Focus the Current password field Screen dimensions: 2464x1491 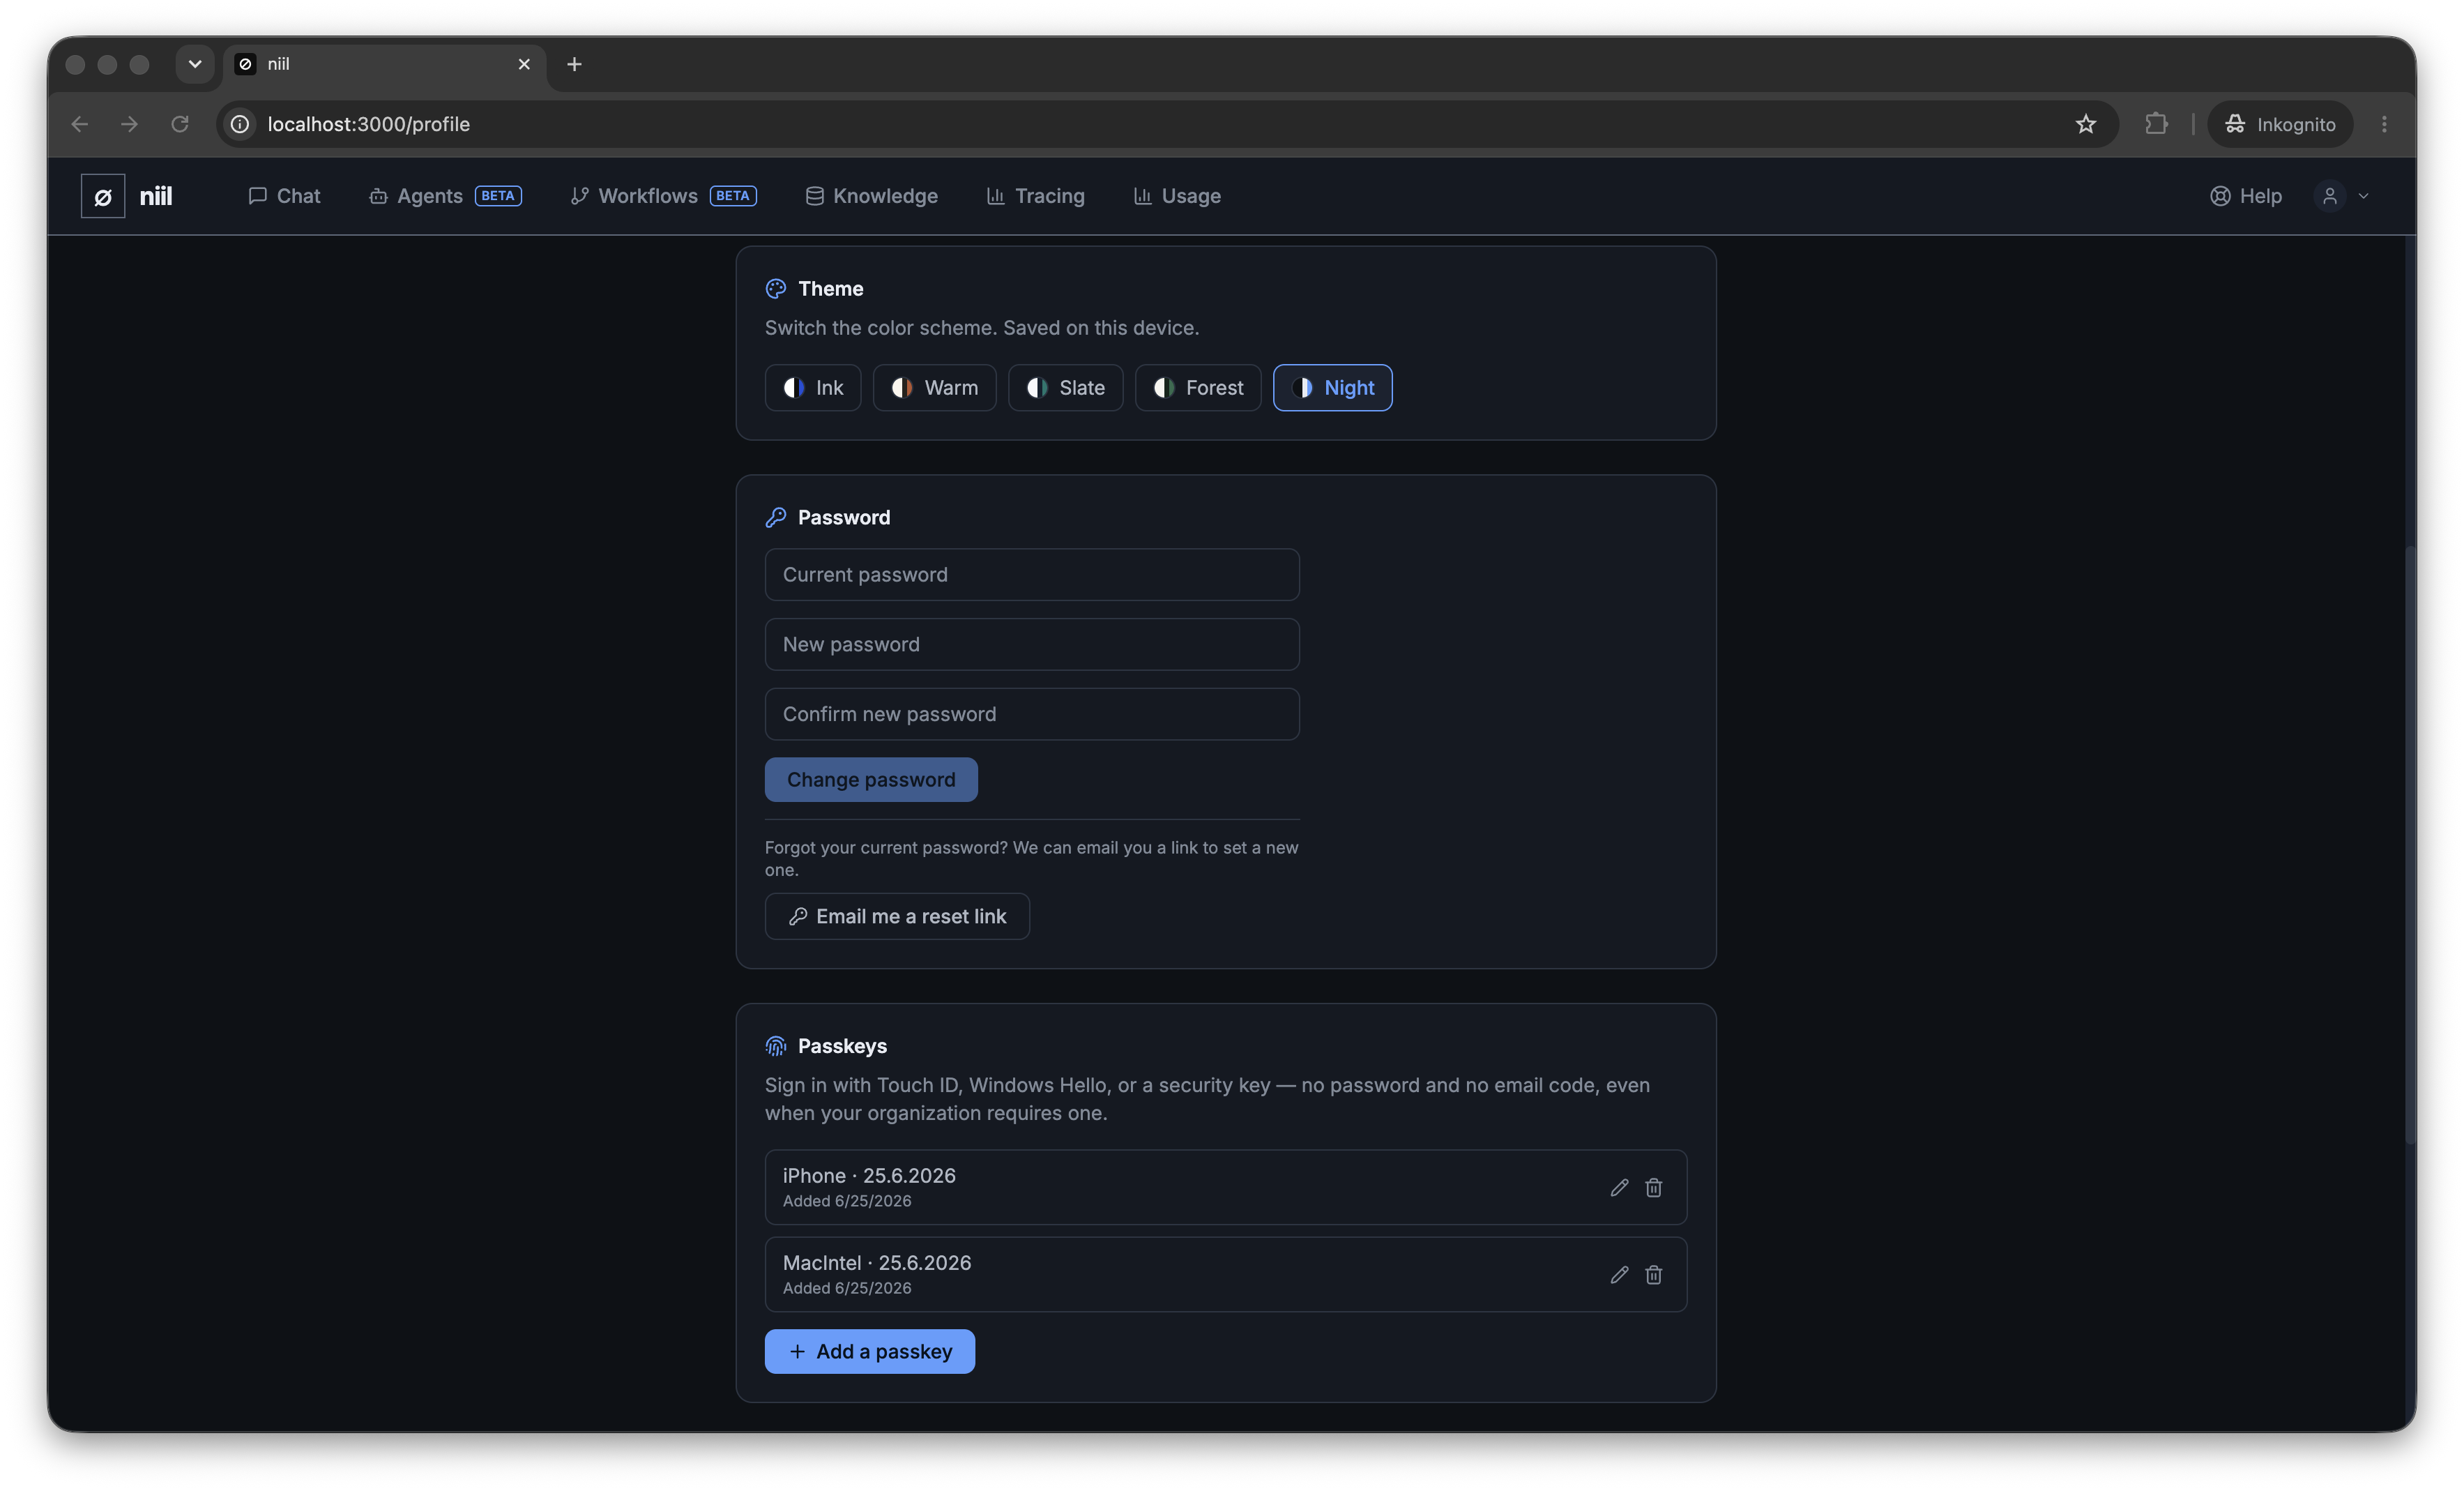pyautogui.click(x=1032, y=575)
